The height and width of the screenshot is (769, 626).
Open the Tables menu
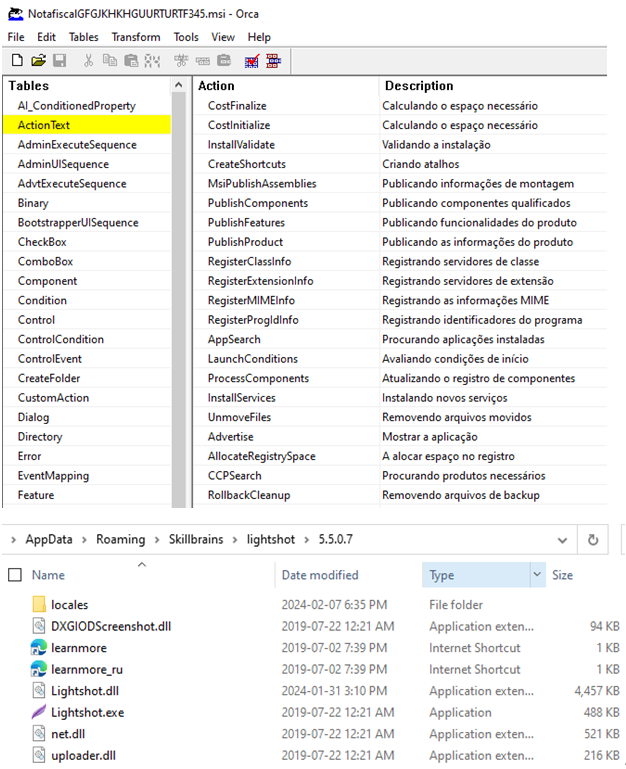tap(83, 37)
